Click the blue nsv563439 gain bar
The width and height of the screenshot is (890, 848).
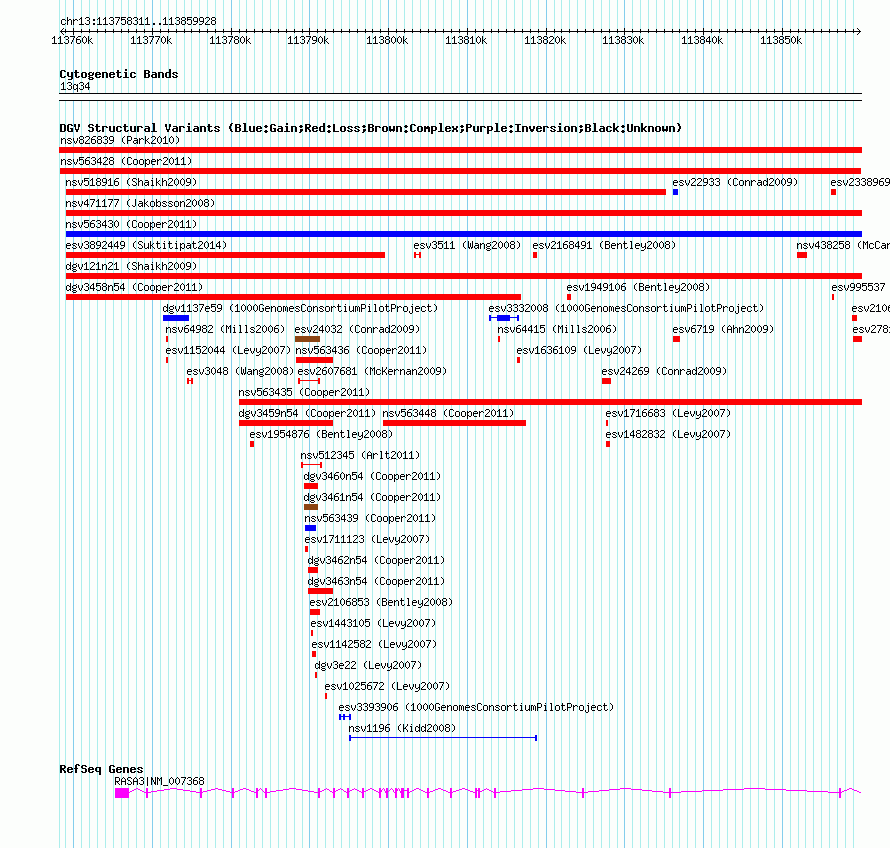click(x=310, y=528)
